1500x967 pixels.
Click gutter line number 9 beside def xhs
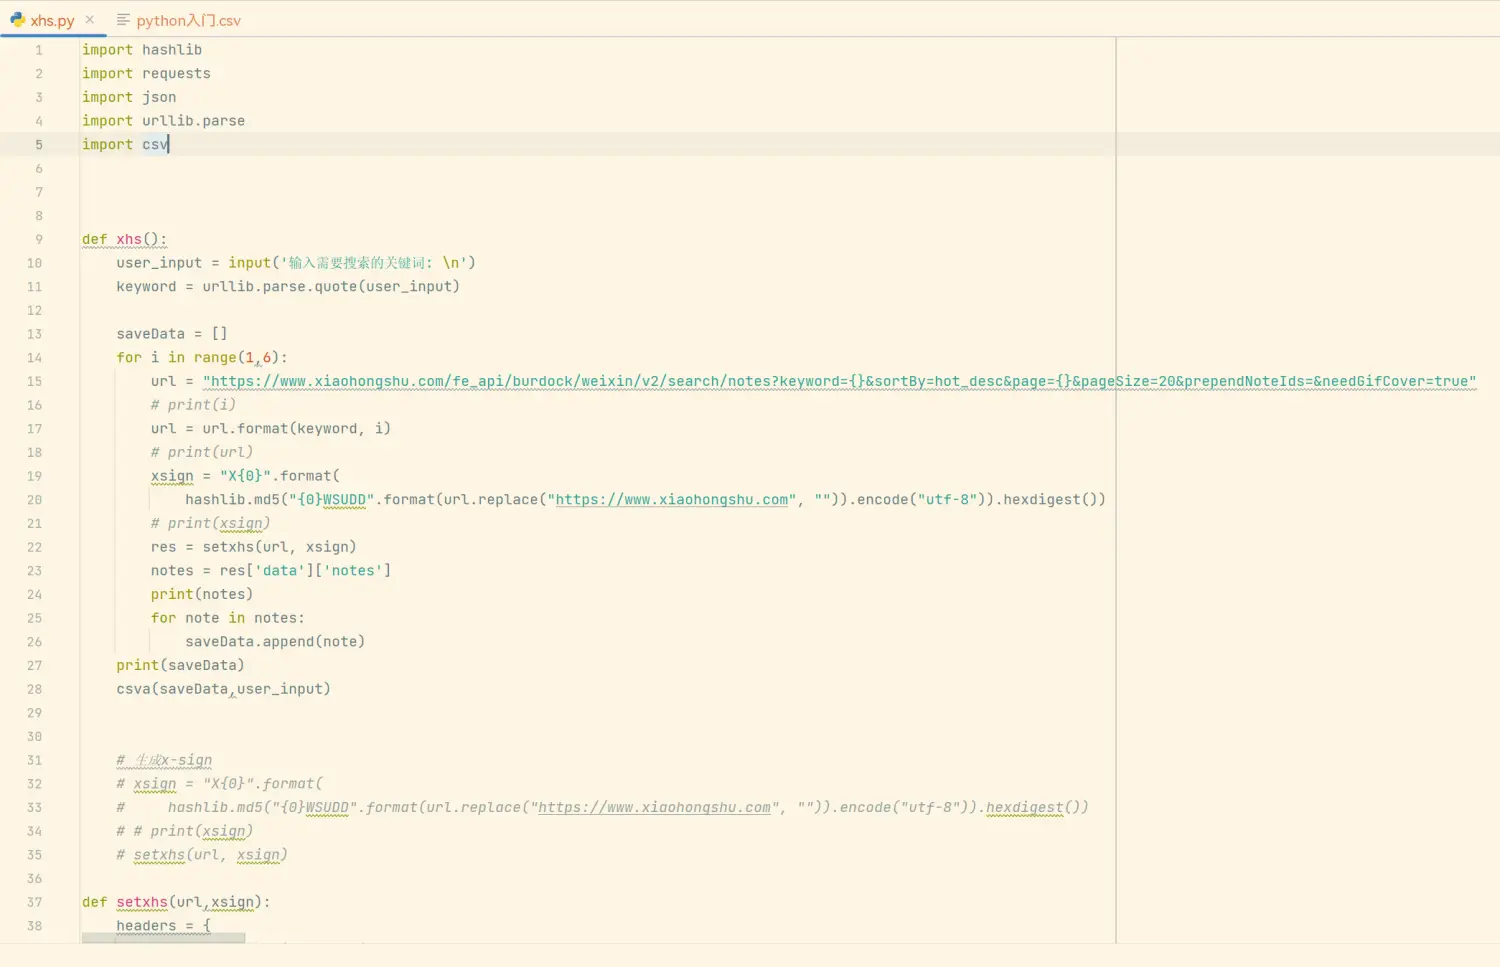tap(39, 239)
